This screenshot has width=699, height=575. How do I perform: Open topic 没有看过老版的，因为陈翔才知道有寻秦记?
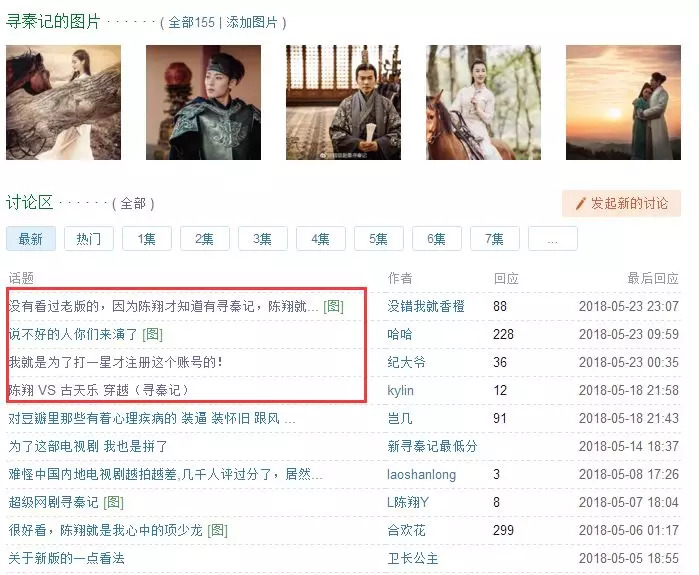tap(163, 306)
